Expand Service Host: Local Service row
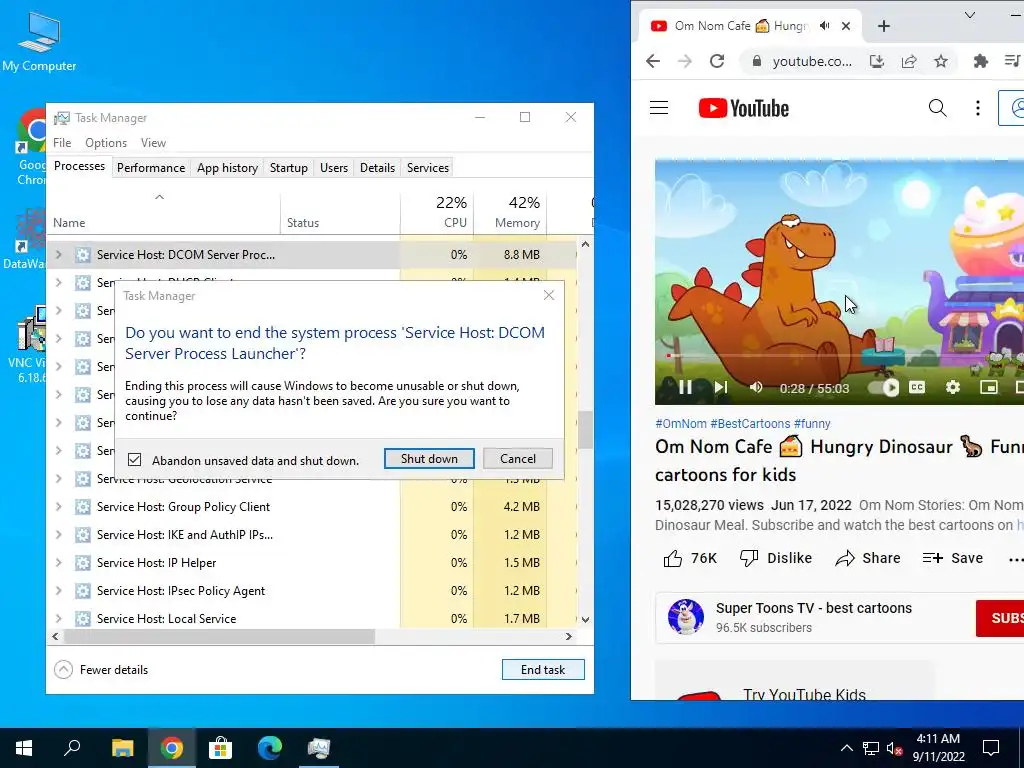This screenshot has height=768, width=1024. tap(59, 618)
